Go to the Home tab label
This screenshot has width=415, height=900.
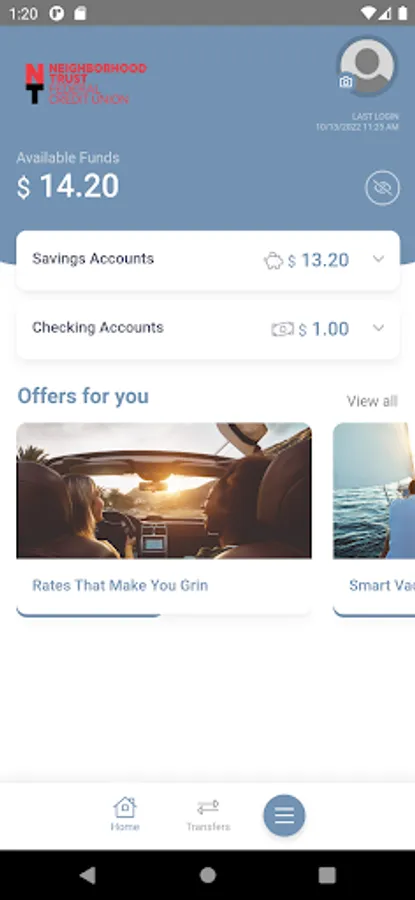[125, 827]
